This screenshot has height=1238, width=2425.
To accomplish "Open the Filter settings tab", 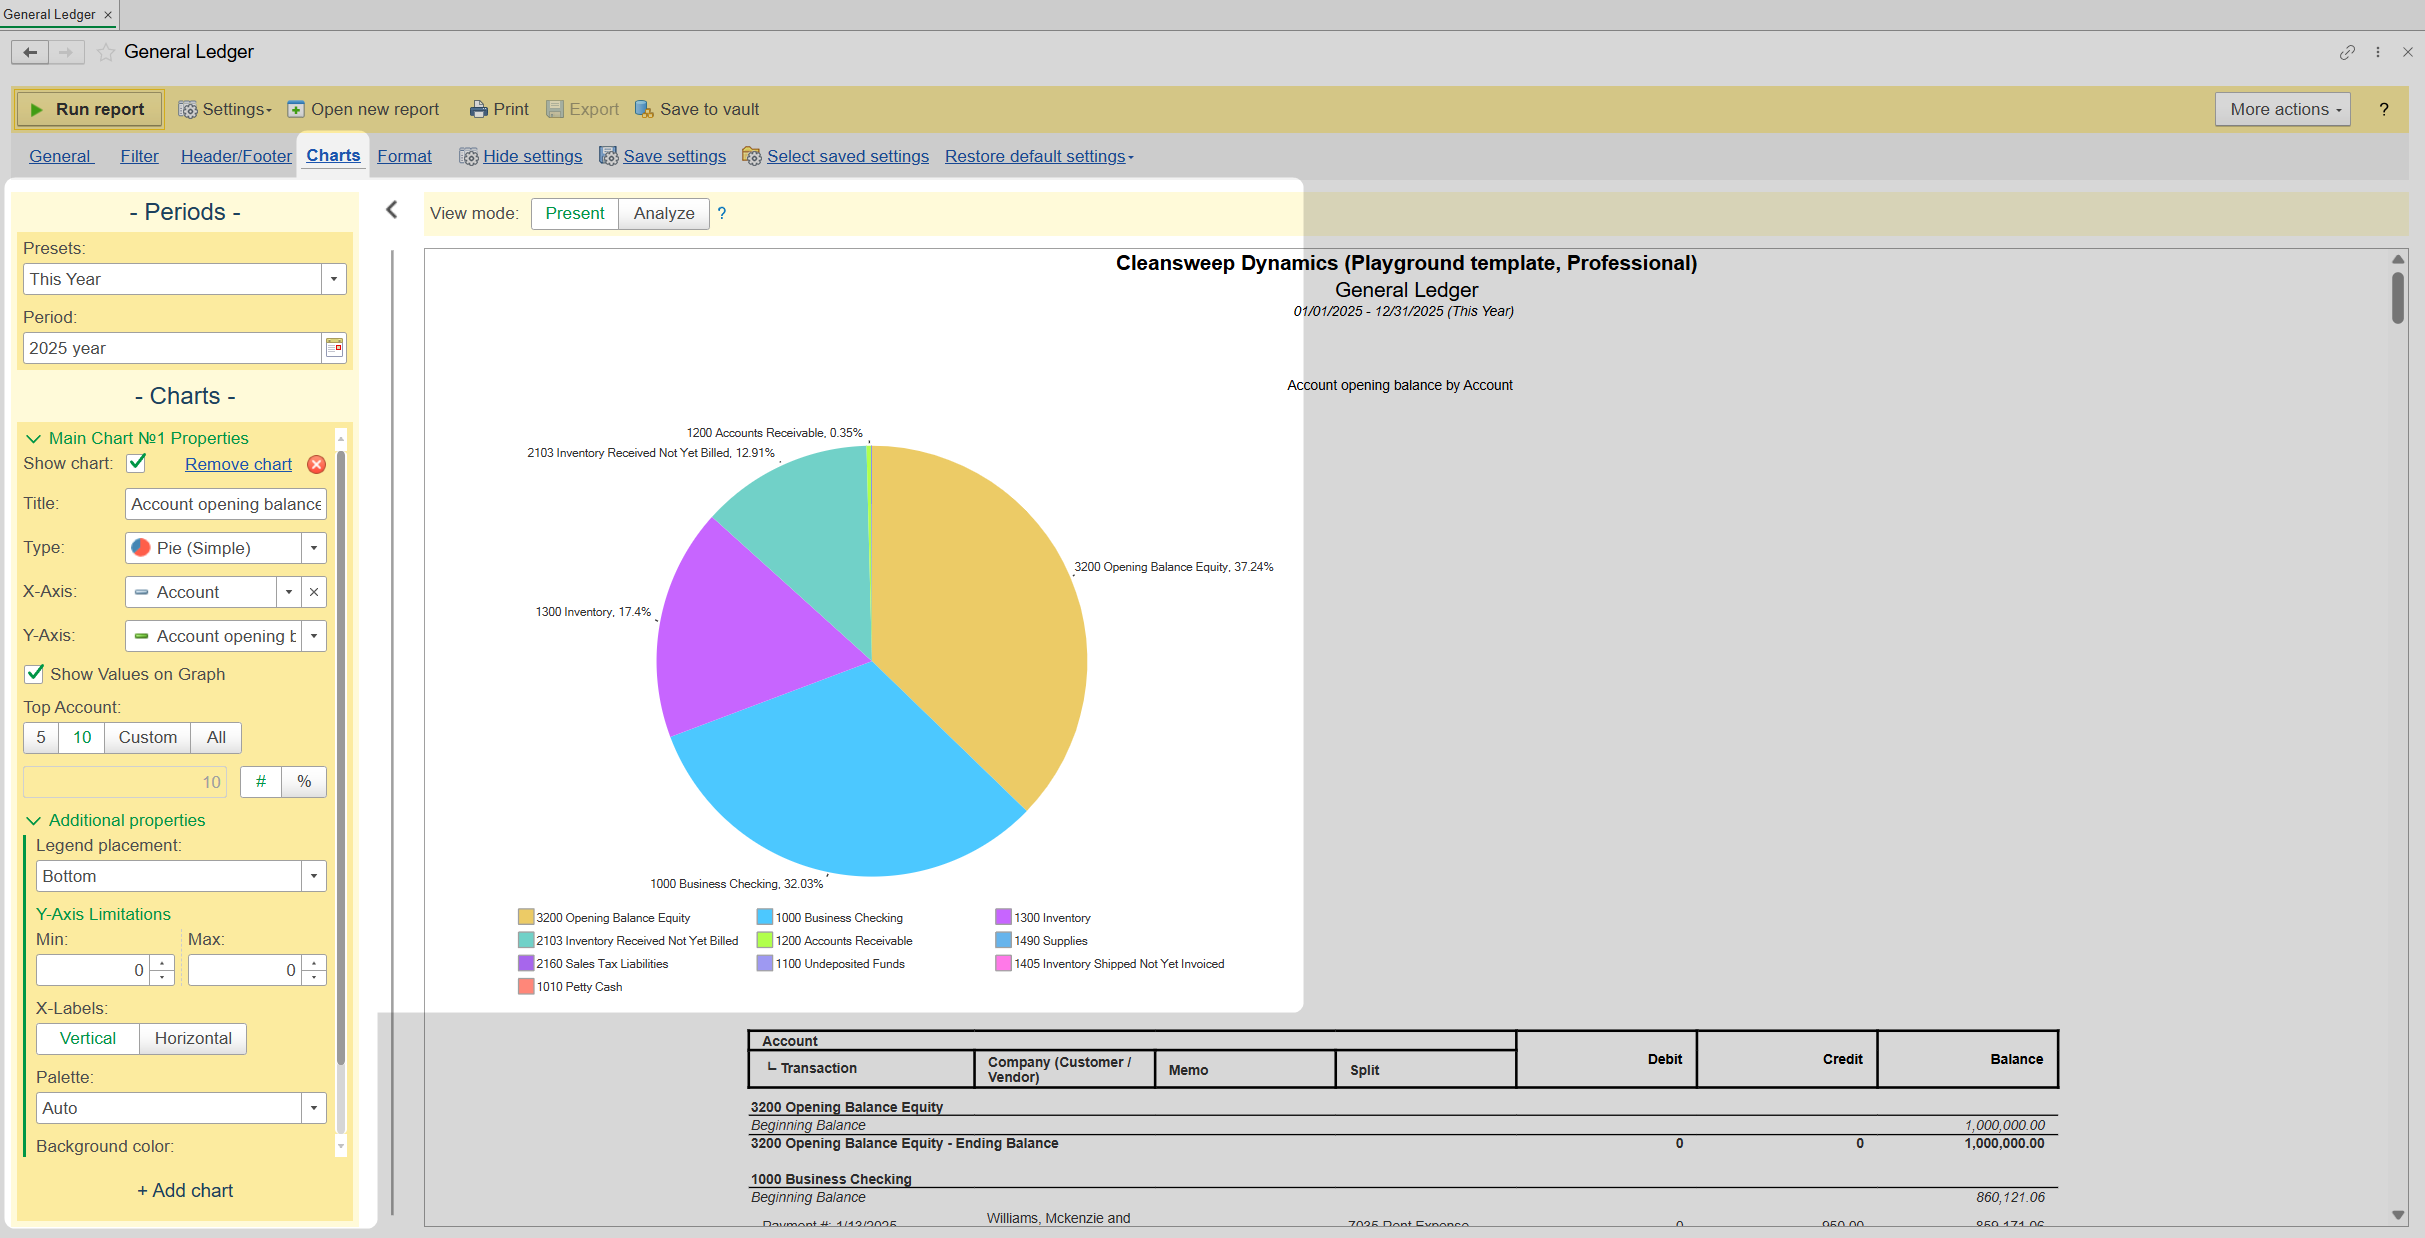I will (x=139, y=156).
